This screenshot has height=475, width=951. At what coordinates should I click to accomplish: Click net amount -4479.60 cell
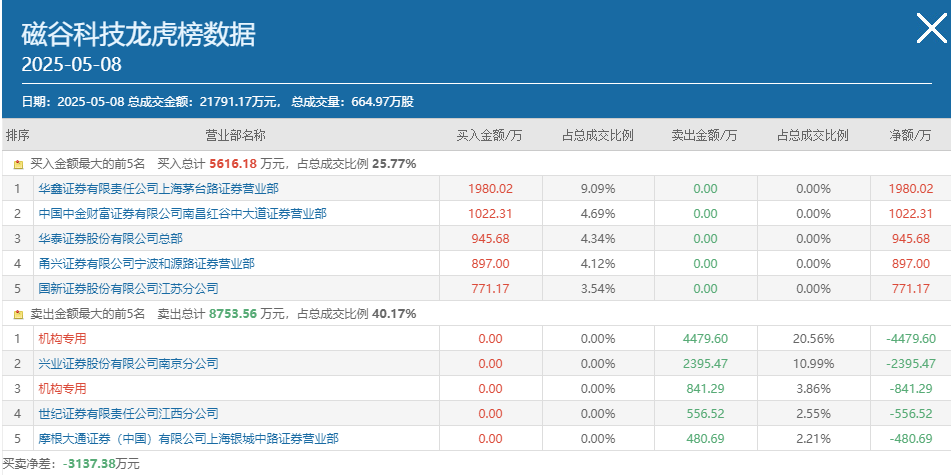coord(910,339)
